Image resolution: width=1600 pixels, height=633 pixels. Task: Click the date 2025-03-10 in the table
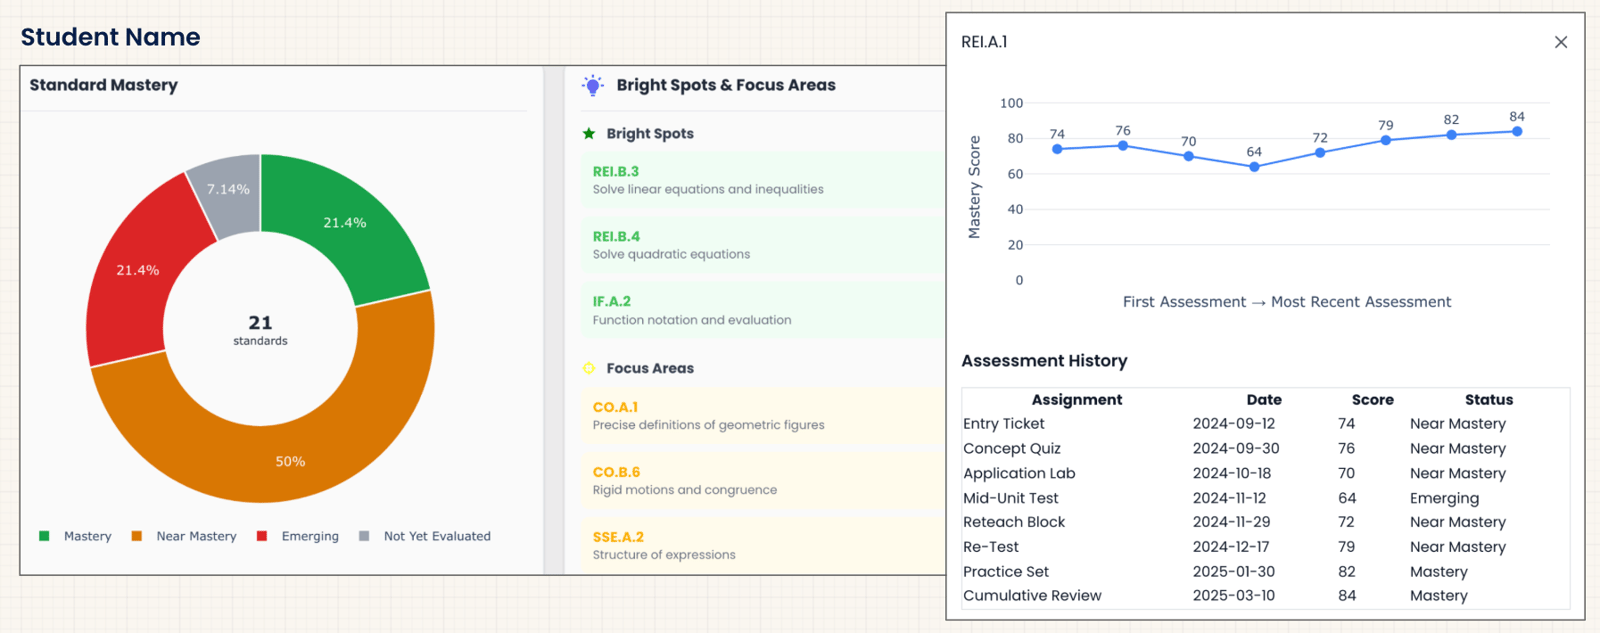[1233, 596]
